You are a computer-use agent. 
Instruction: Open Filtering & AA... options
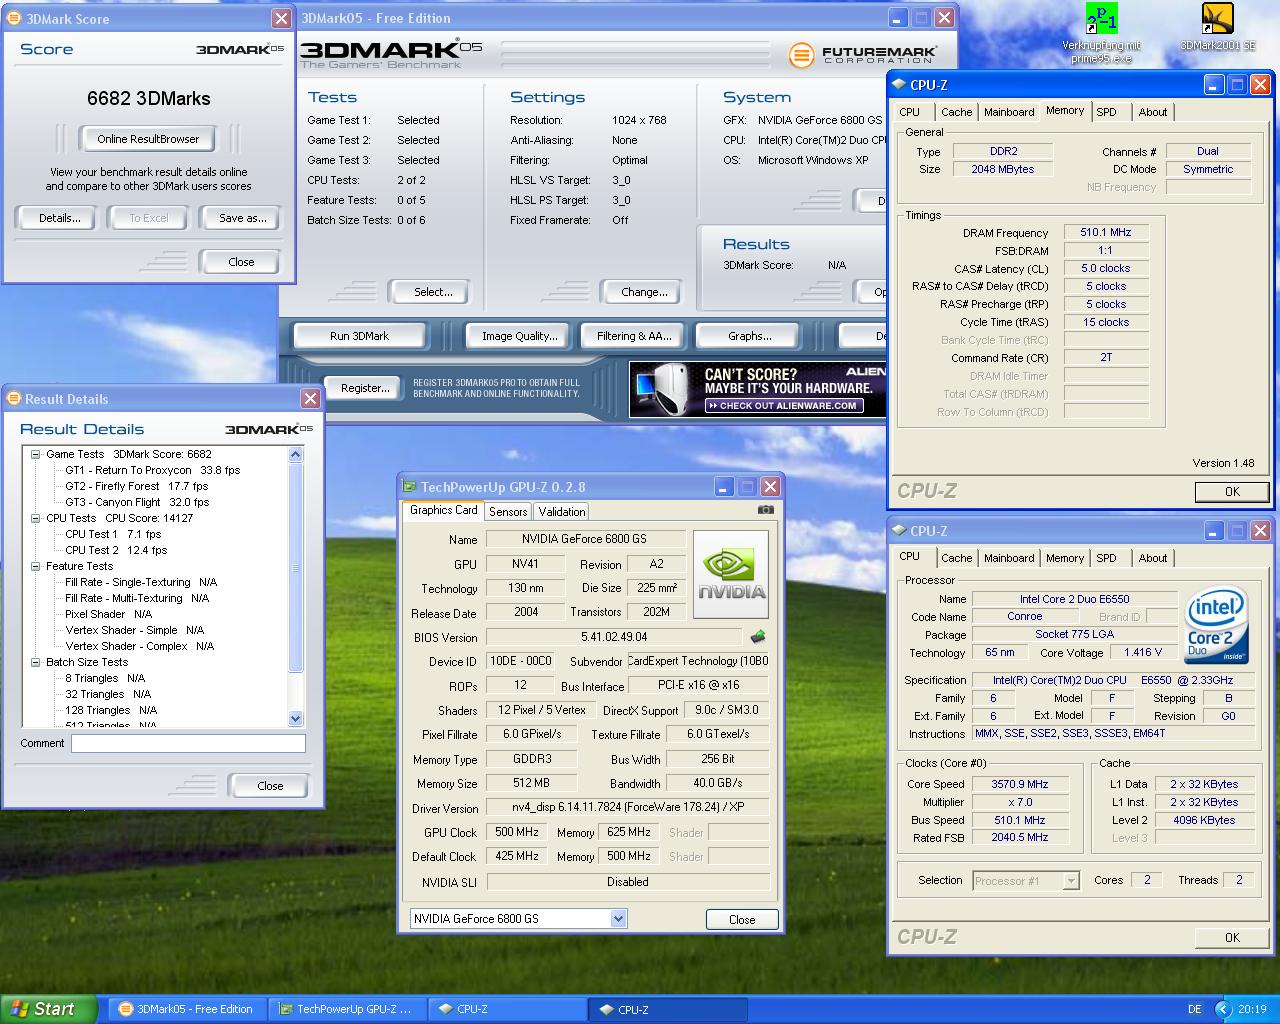[x=634, y=336]
